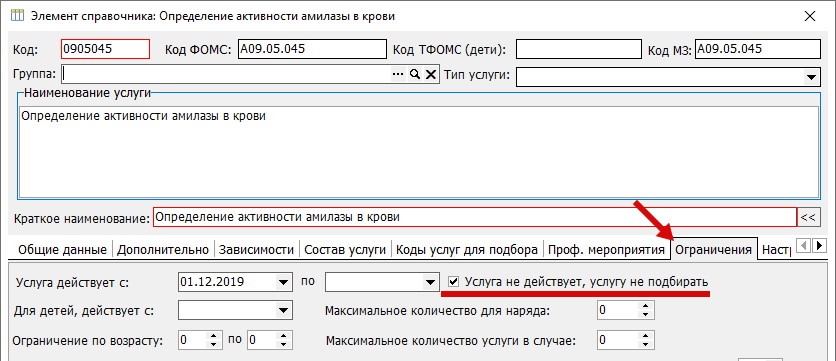Click the 'Максимальное количество услуги в случае' number field

(x=617, y=340)
